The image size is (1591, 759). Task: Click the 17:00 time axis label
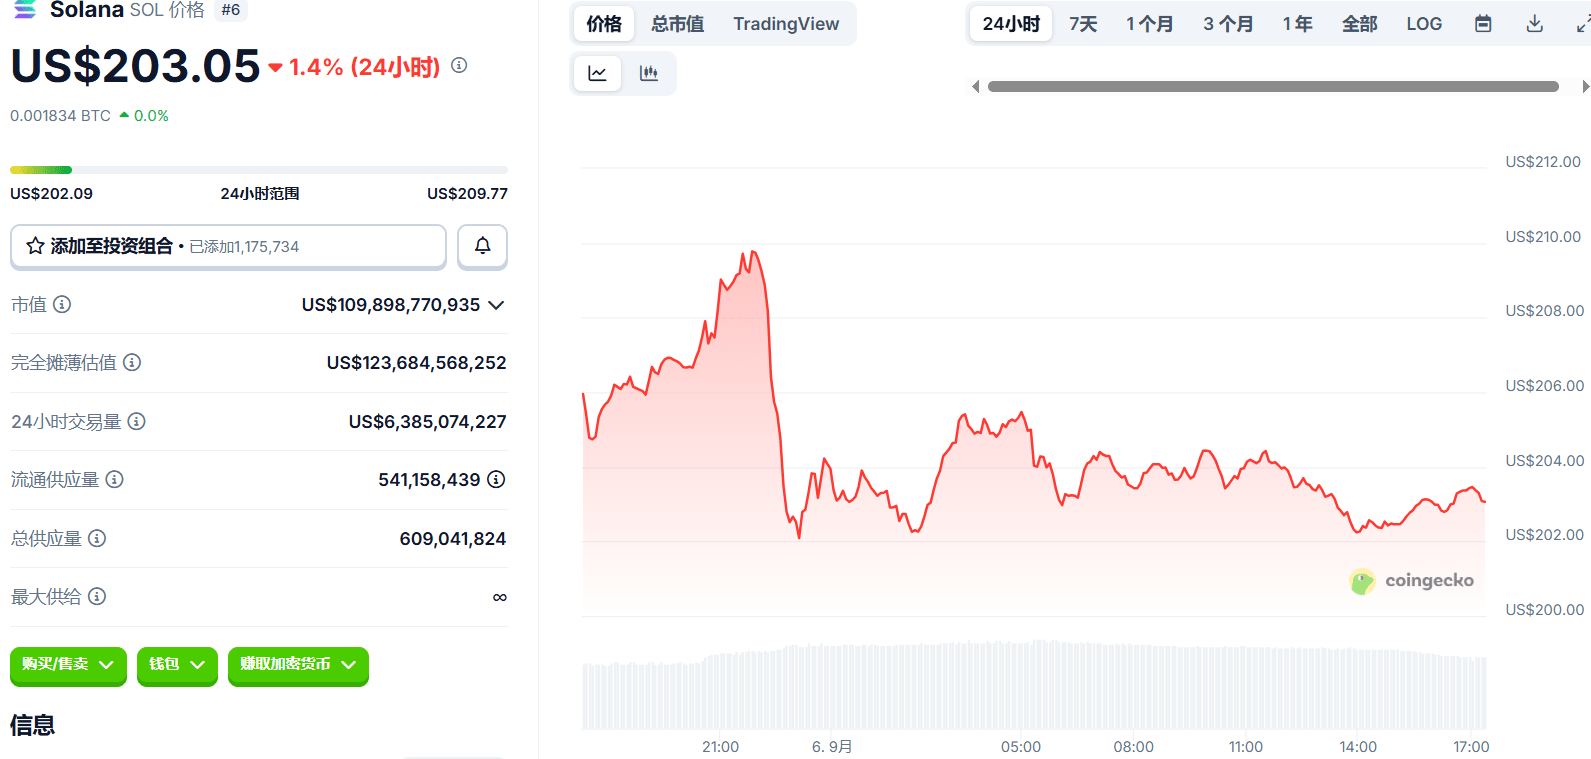pos(1471,747)
